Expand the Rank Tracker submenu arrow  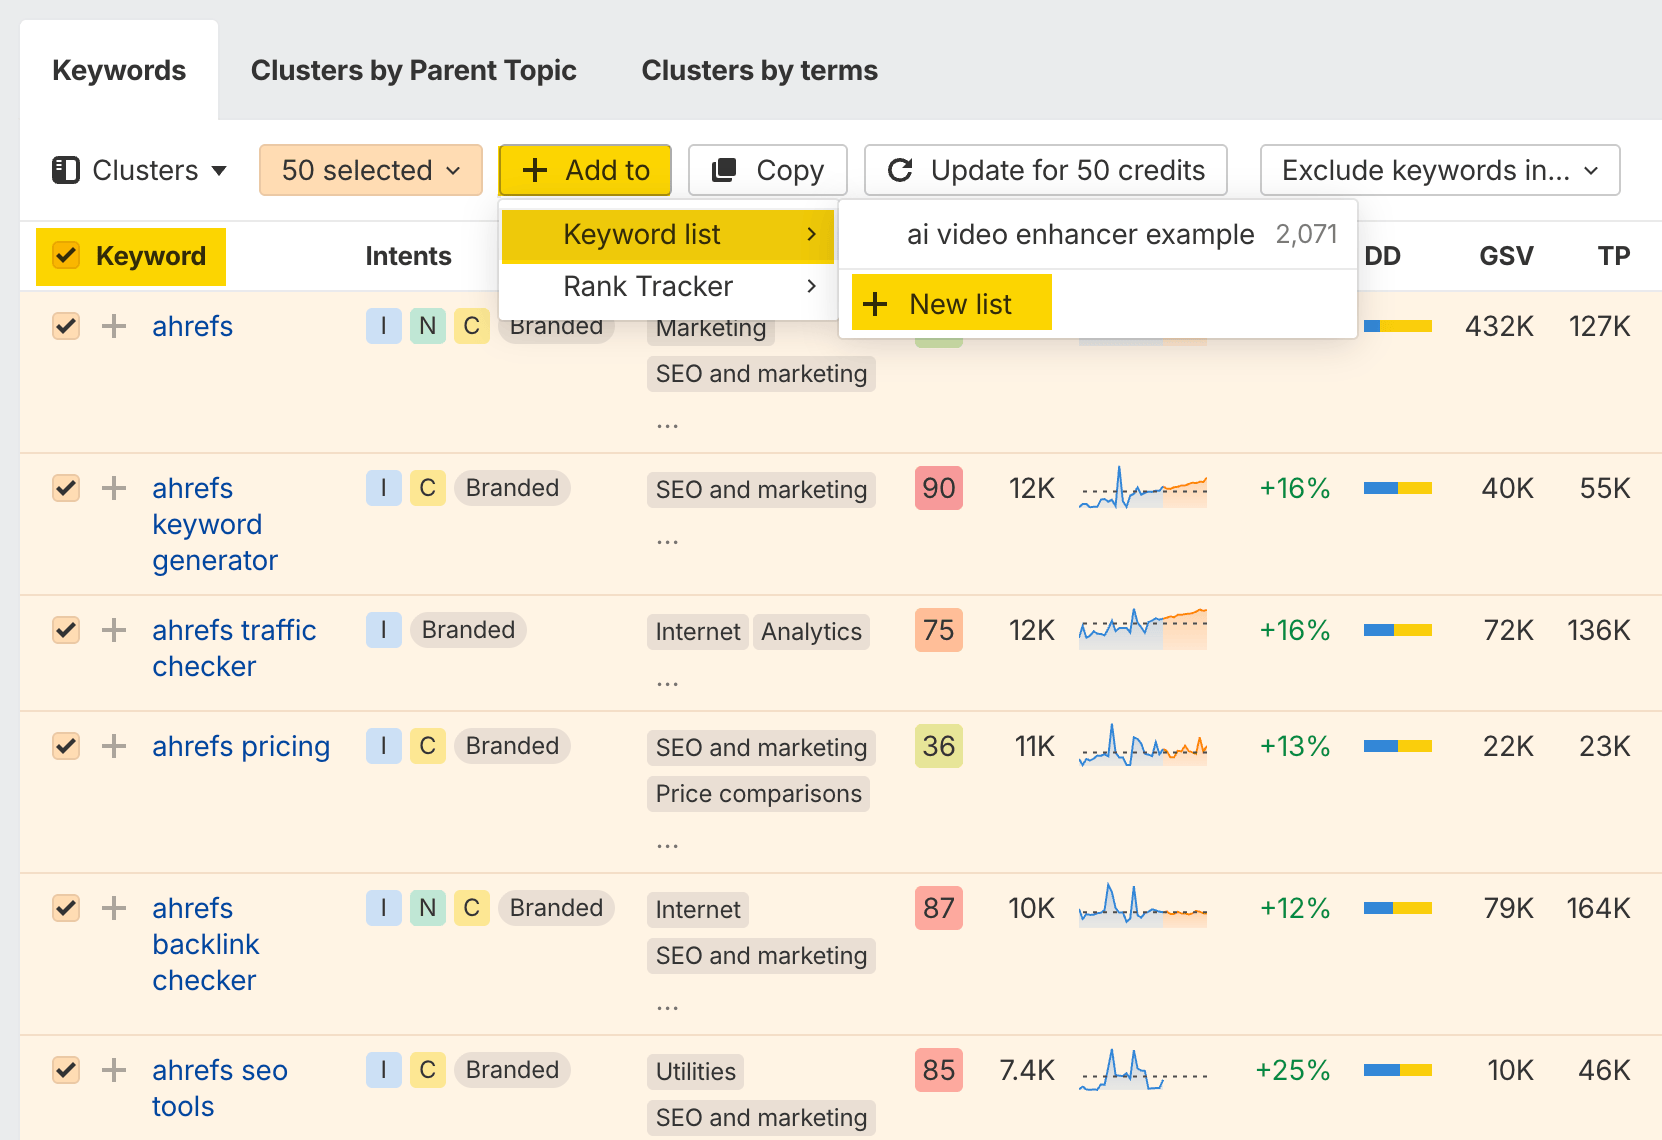tap(812, 286)
